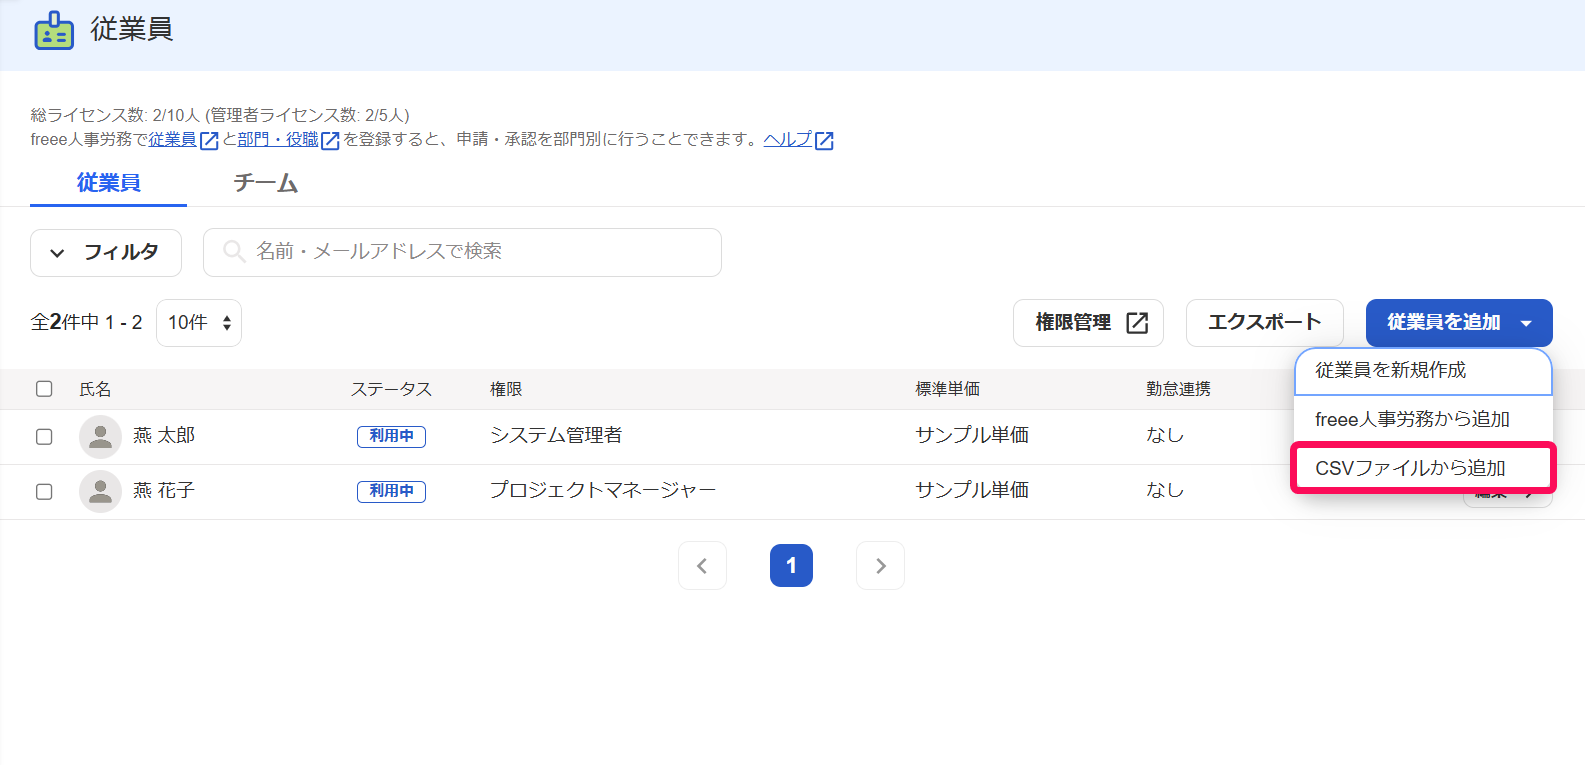1585x765 pixels.
Task: Click the external link icon beside 部門・役職
Action: [330, 141]
